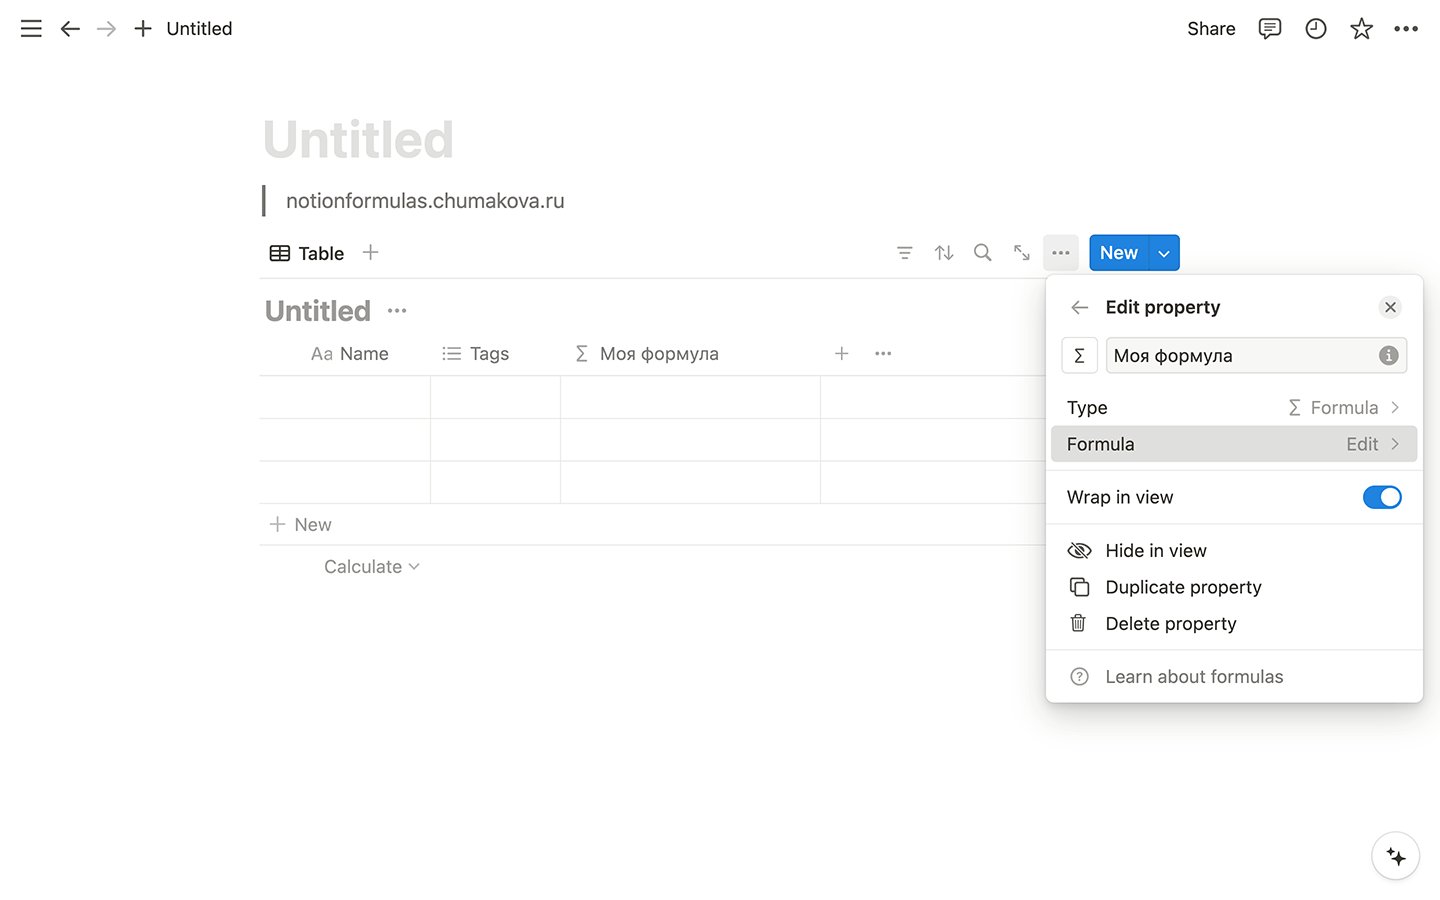Expand the Calculate dropdown
This screenshot has height=900, width=1440.
pyautogui.click(x=372, y=567)
